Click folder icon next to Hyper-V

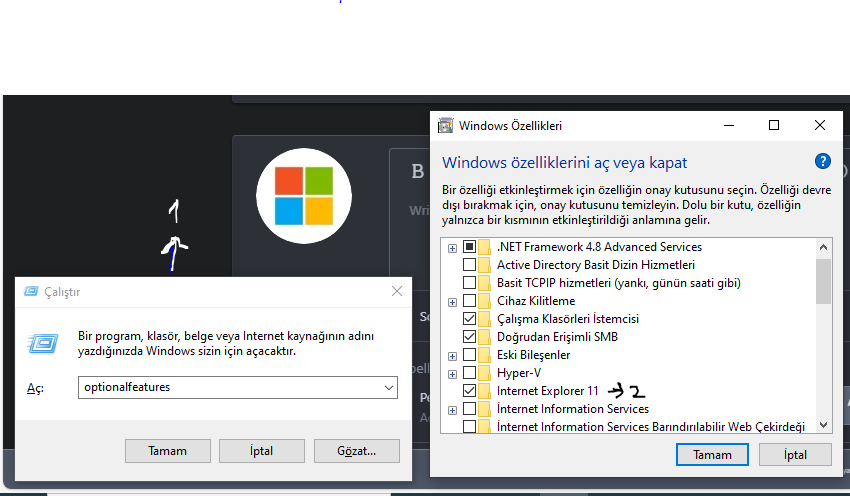pos(485,373)
